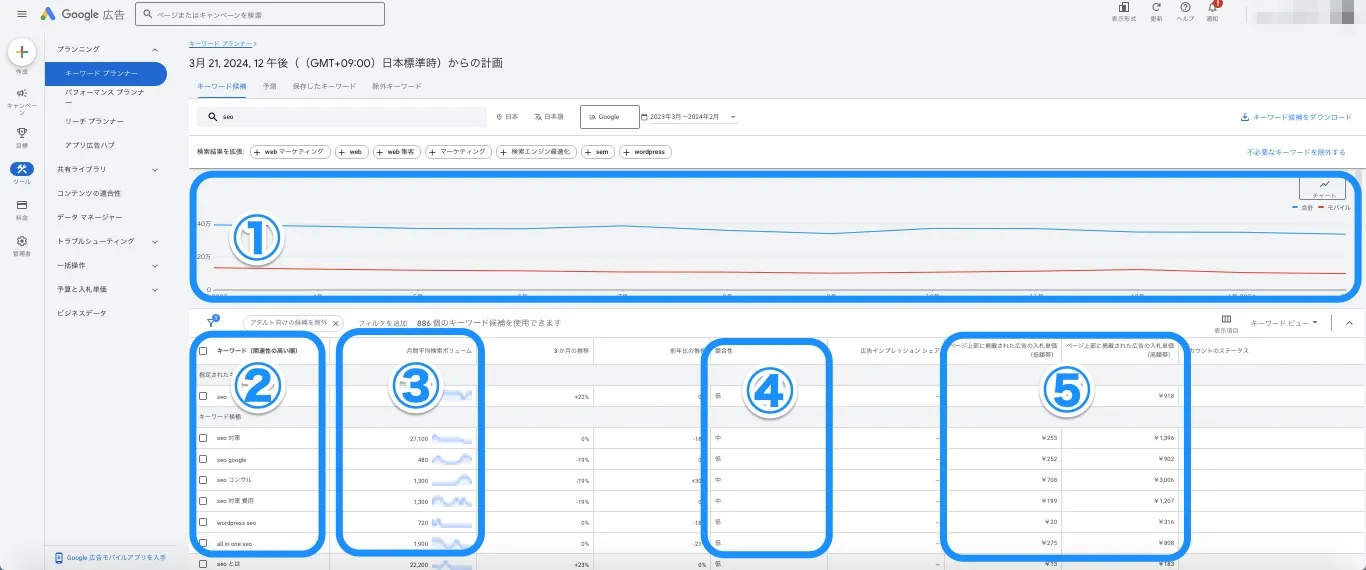This screenshot has width=1366, height=570.
Task: Expand the 共有ライブラリ section
Action: 155,169
